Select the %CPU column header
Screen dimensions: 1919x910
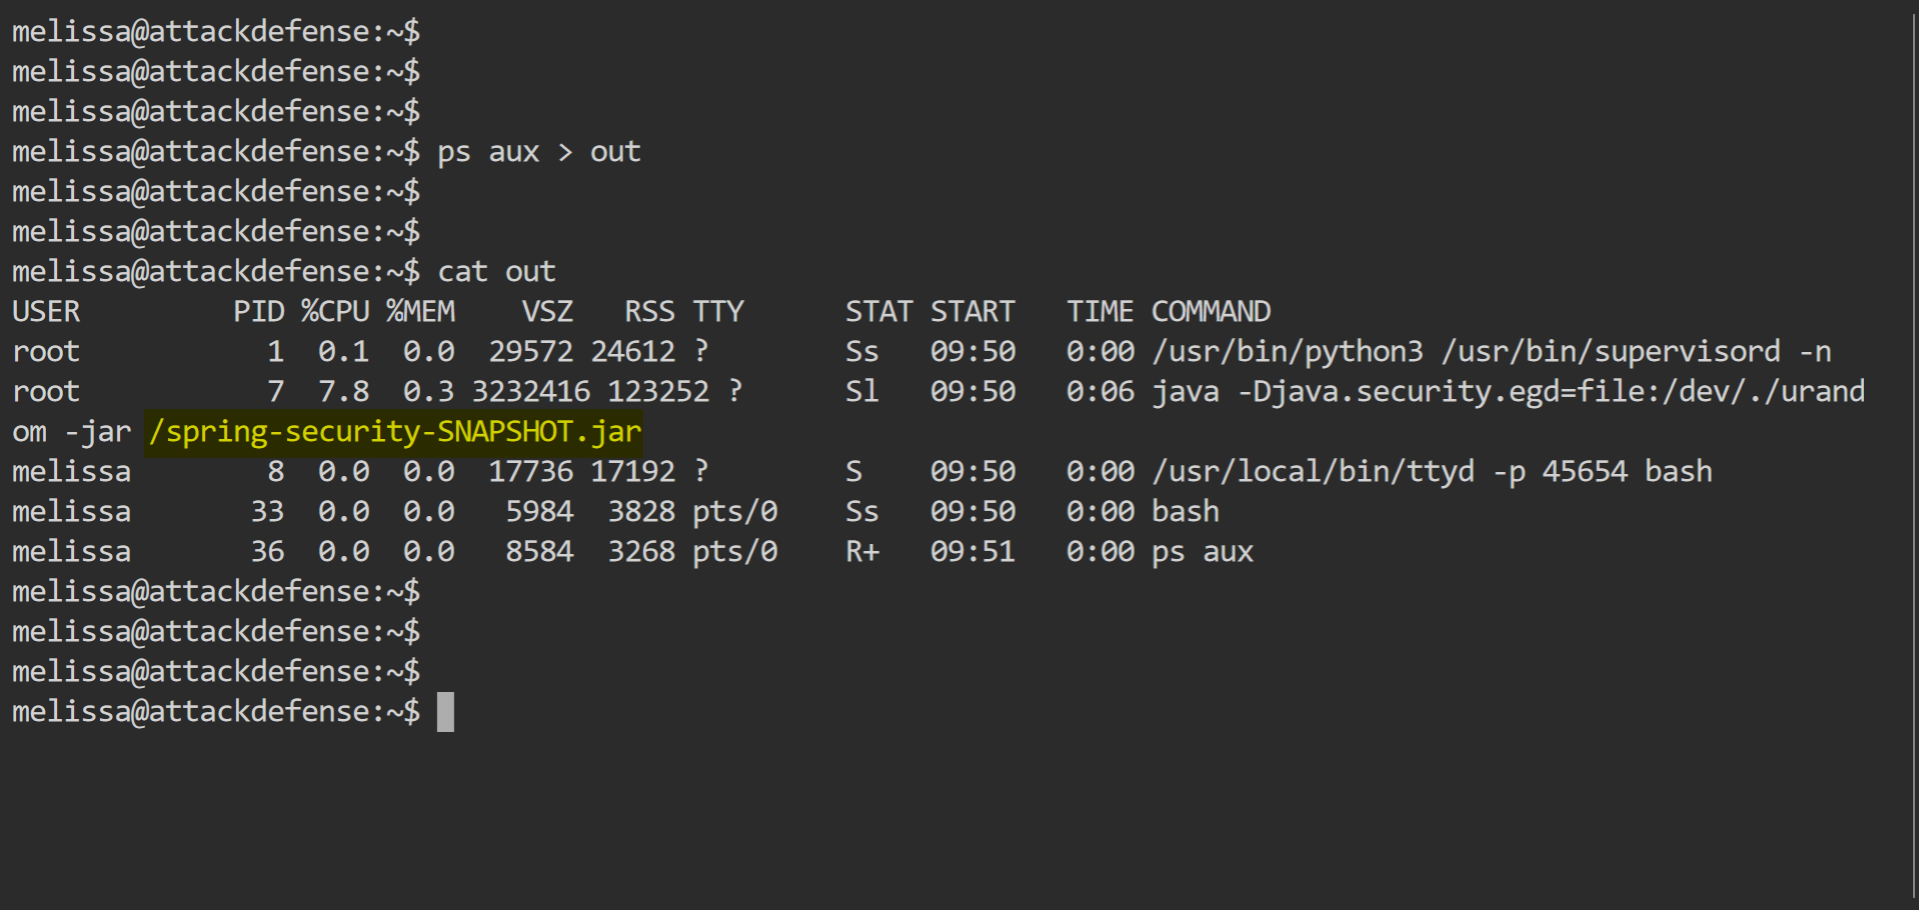[x=333, y=311]
